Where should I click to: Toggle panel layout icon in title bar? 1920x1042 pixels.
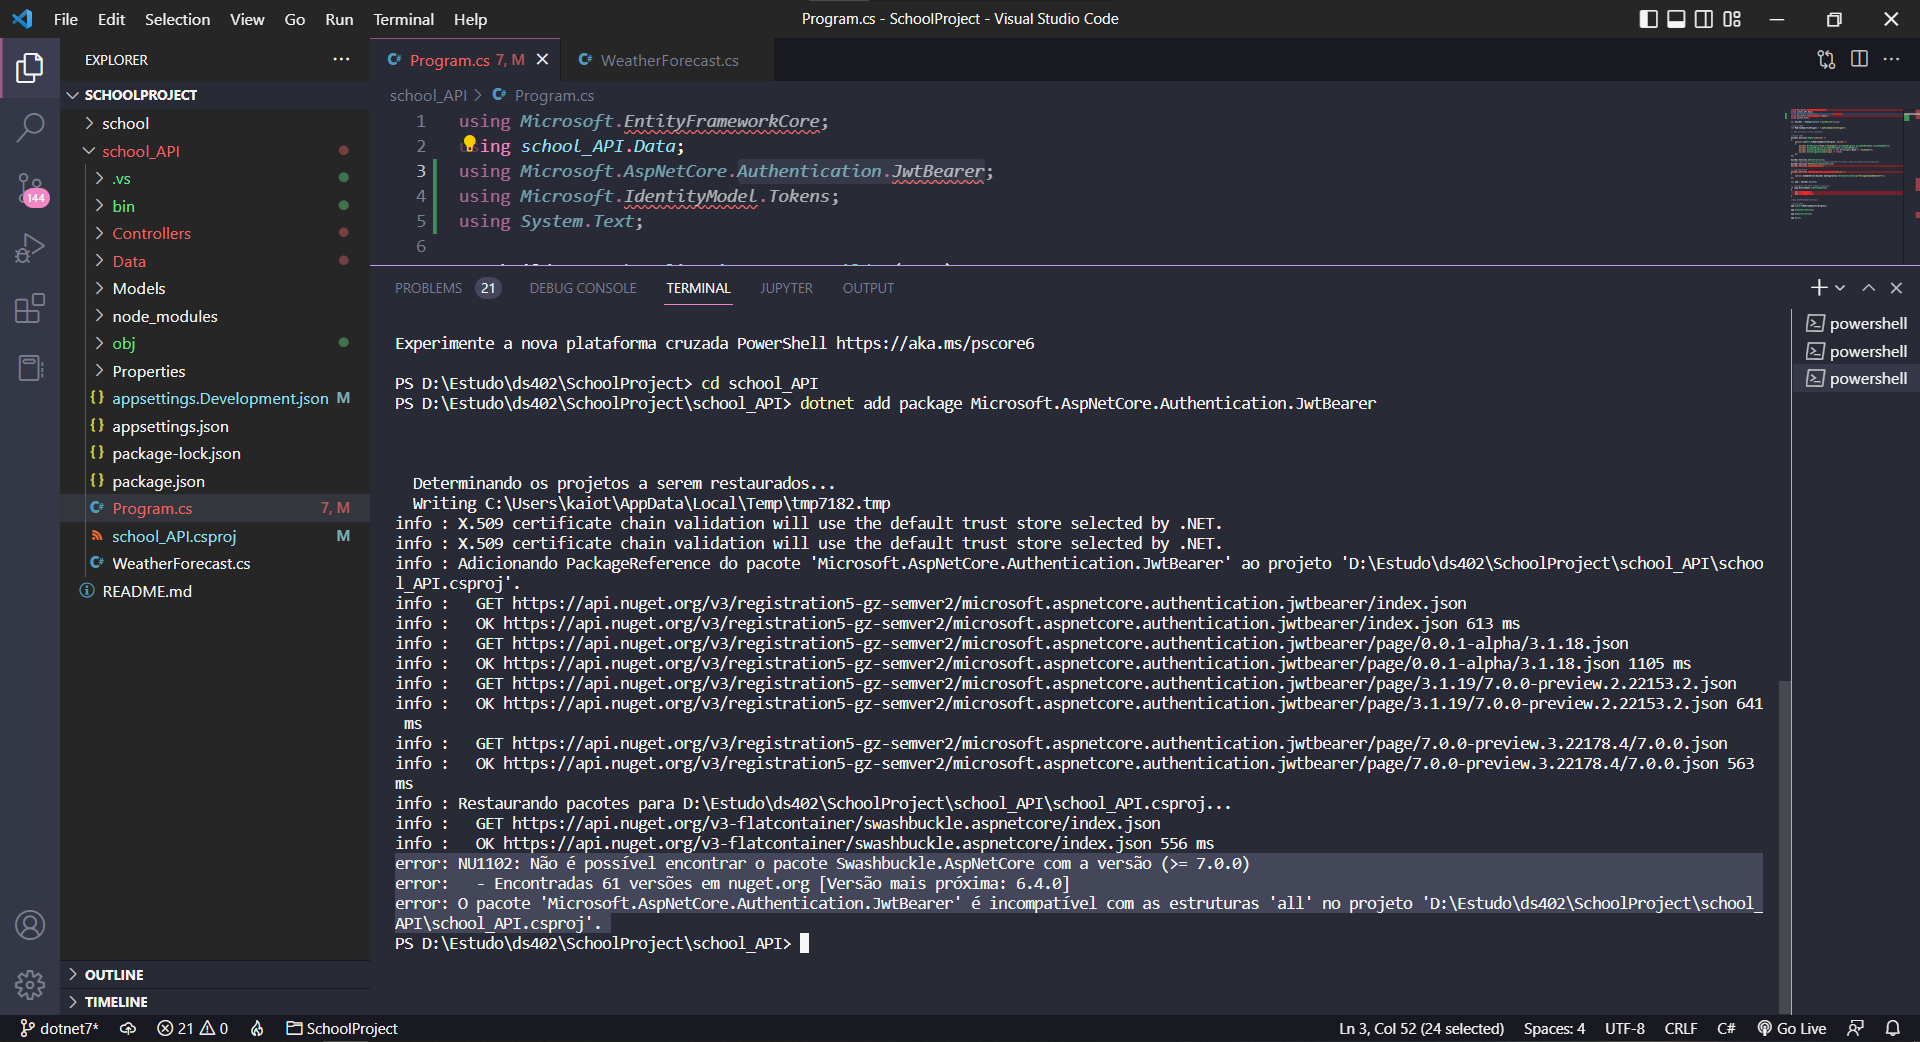1676,19
